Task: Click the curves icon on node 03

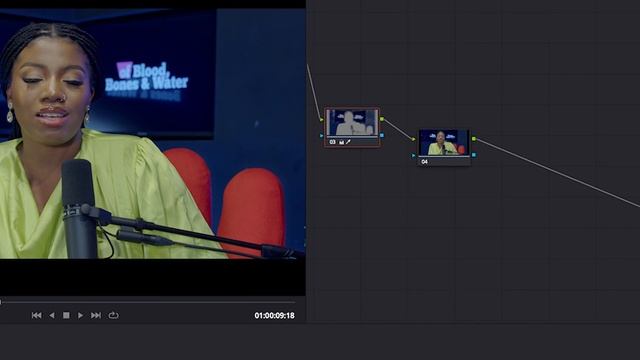Action: [341, 142]
